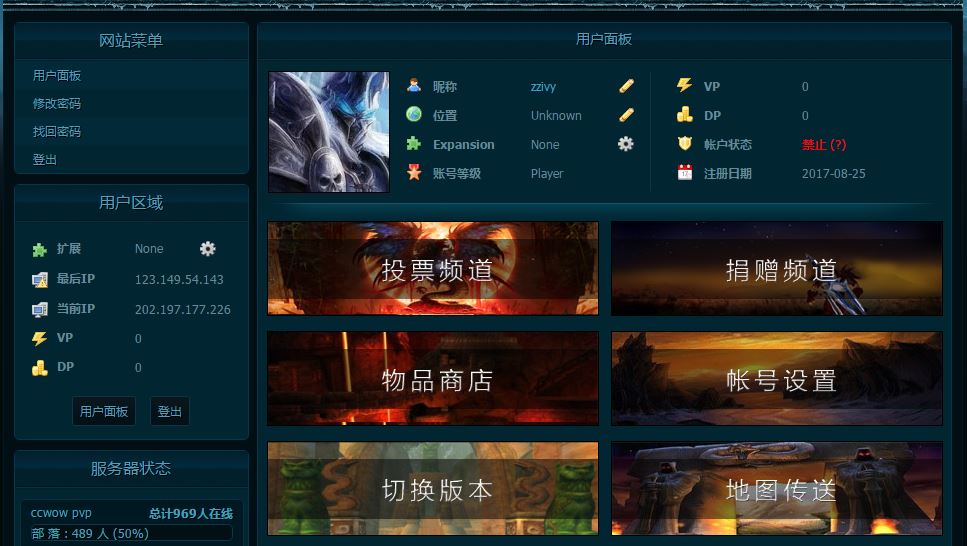This screenshot has height=546, width=967.
Task: Click the red 禁止 (?) account status
Action: point(824,144)
